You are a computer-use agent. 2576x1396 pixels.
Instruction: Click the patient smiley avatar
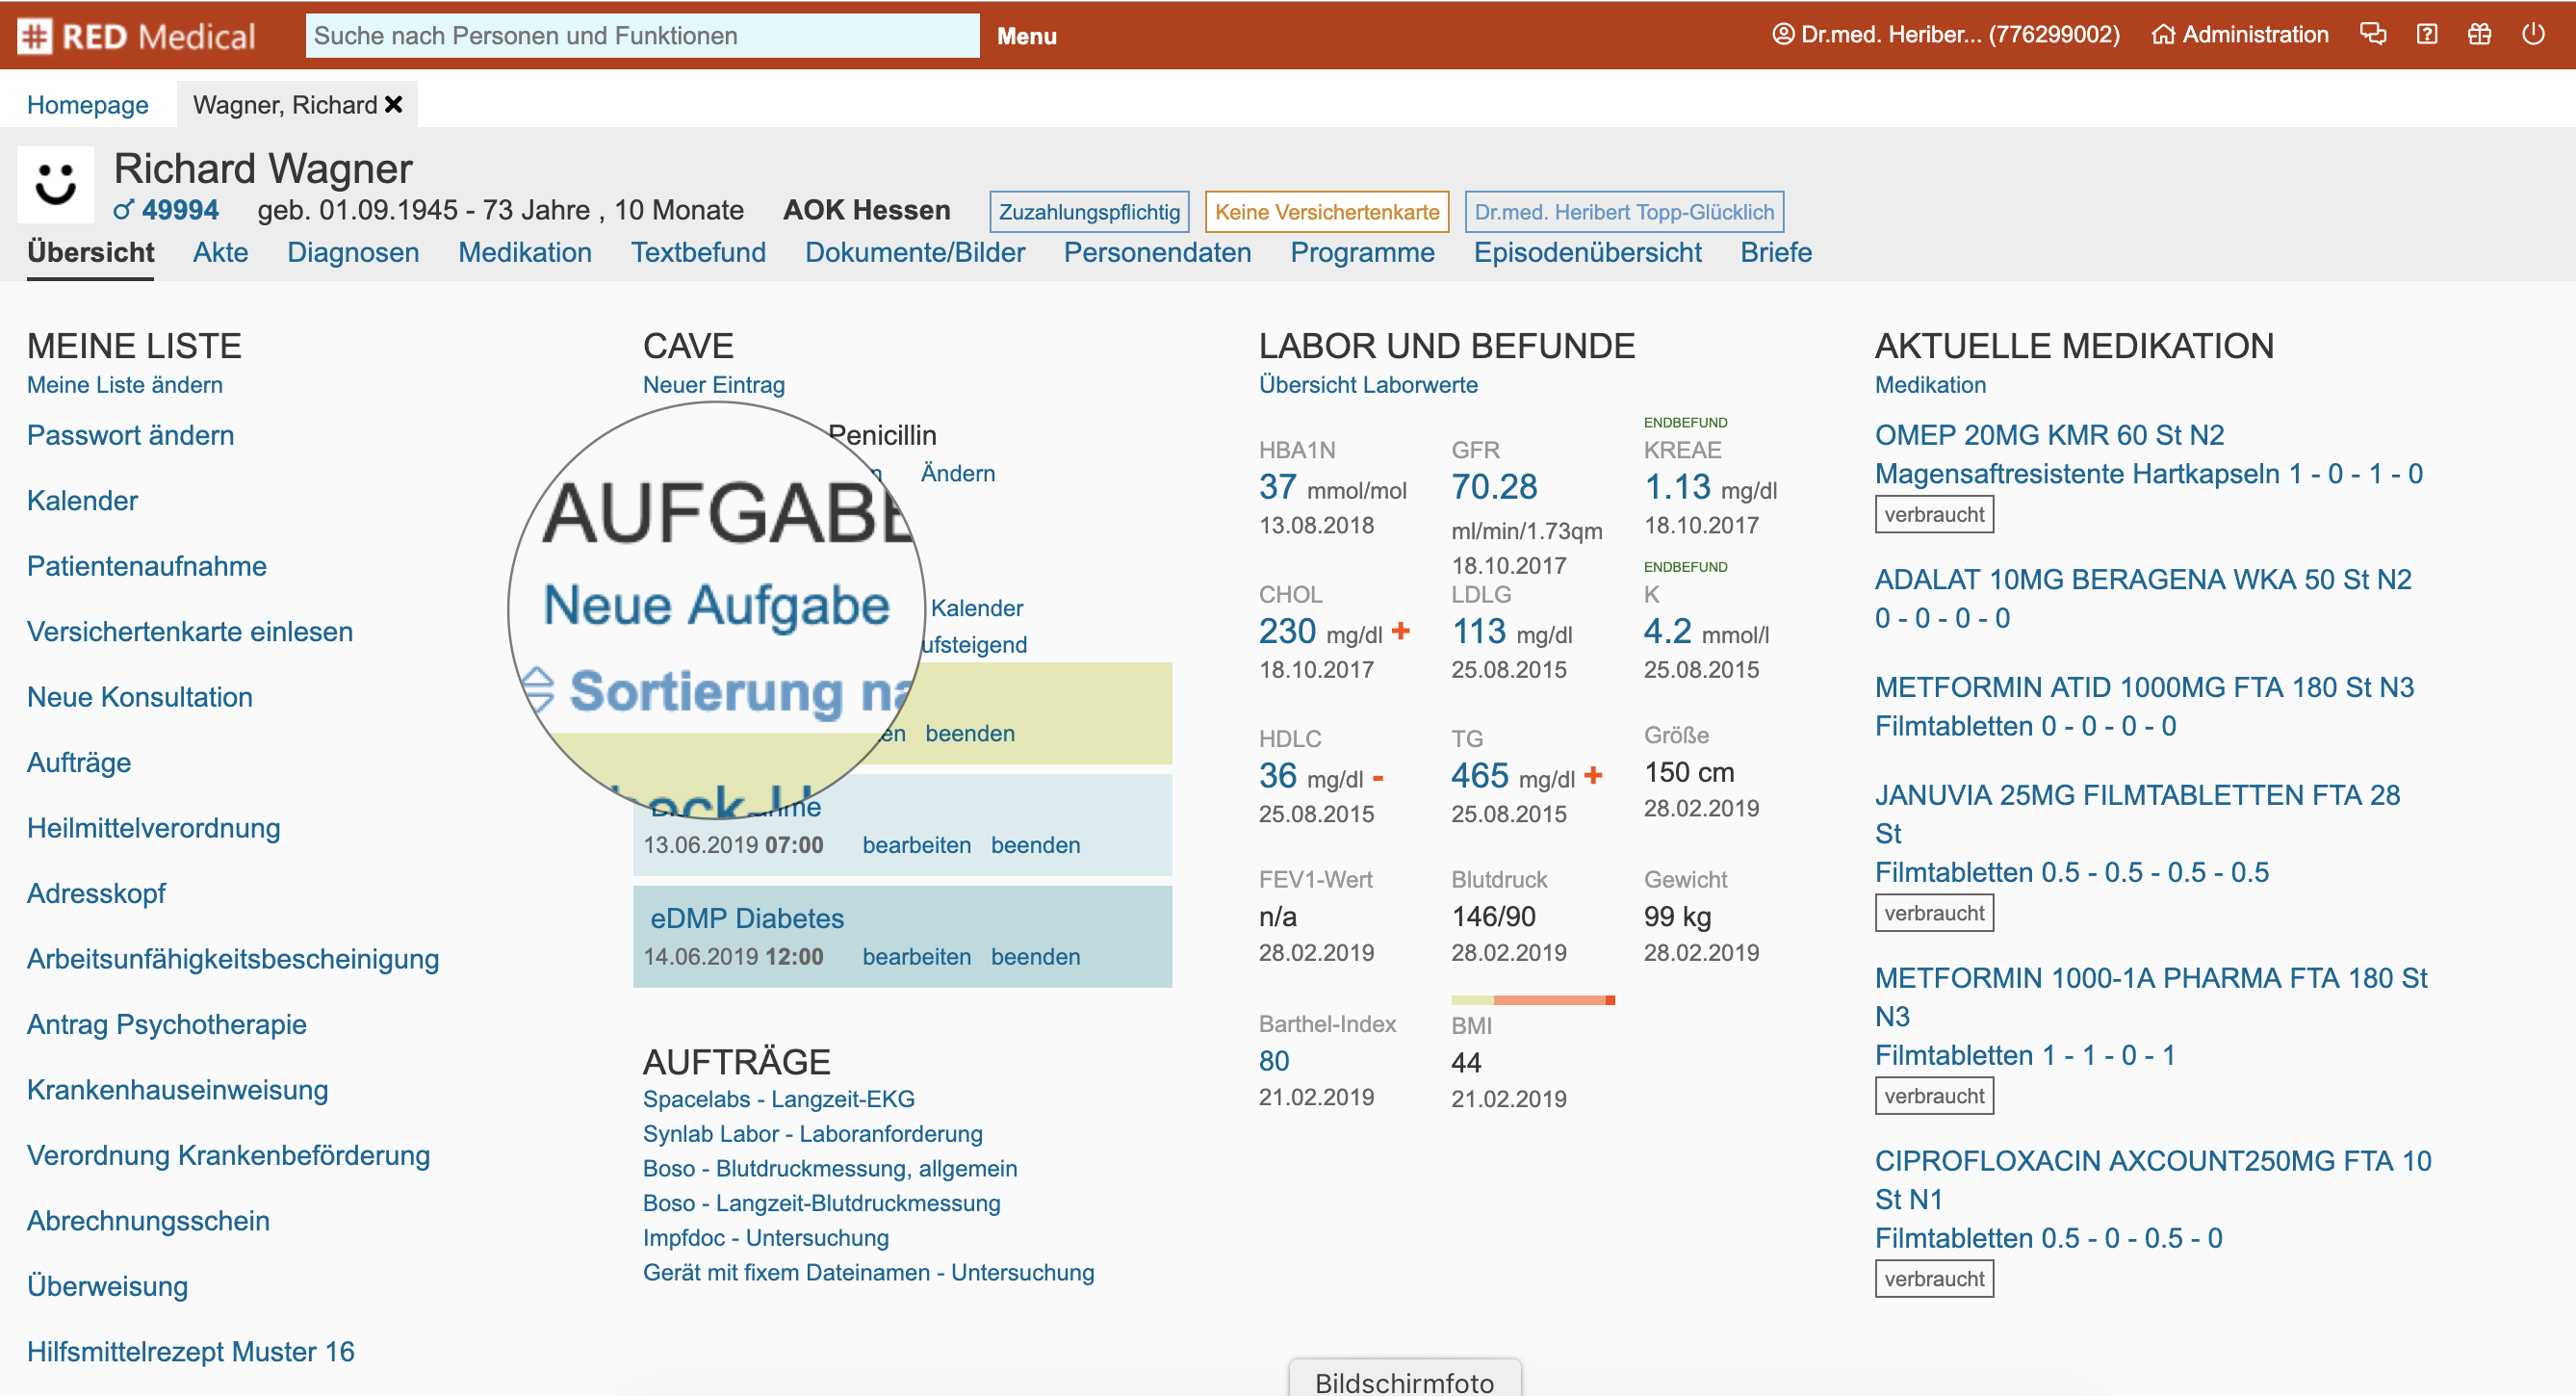56,184
